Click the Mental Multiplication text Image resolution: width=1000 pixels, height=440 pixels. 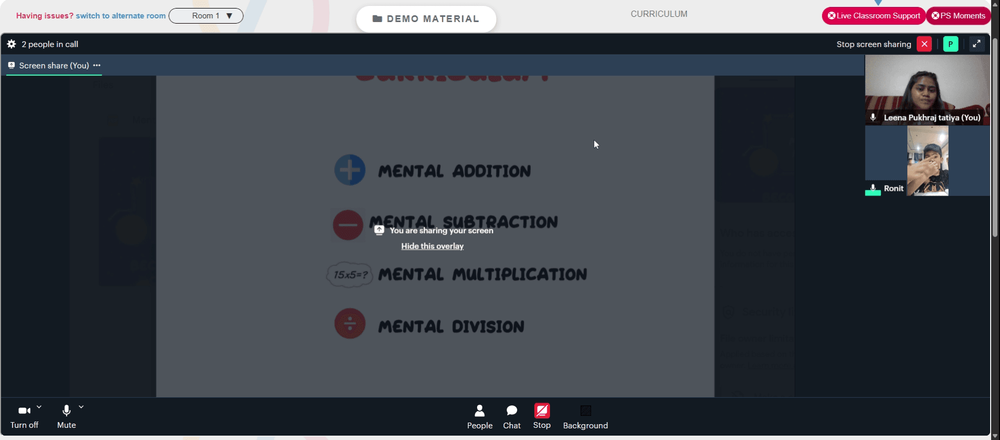pos(483,275)
